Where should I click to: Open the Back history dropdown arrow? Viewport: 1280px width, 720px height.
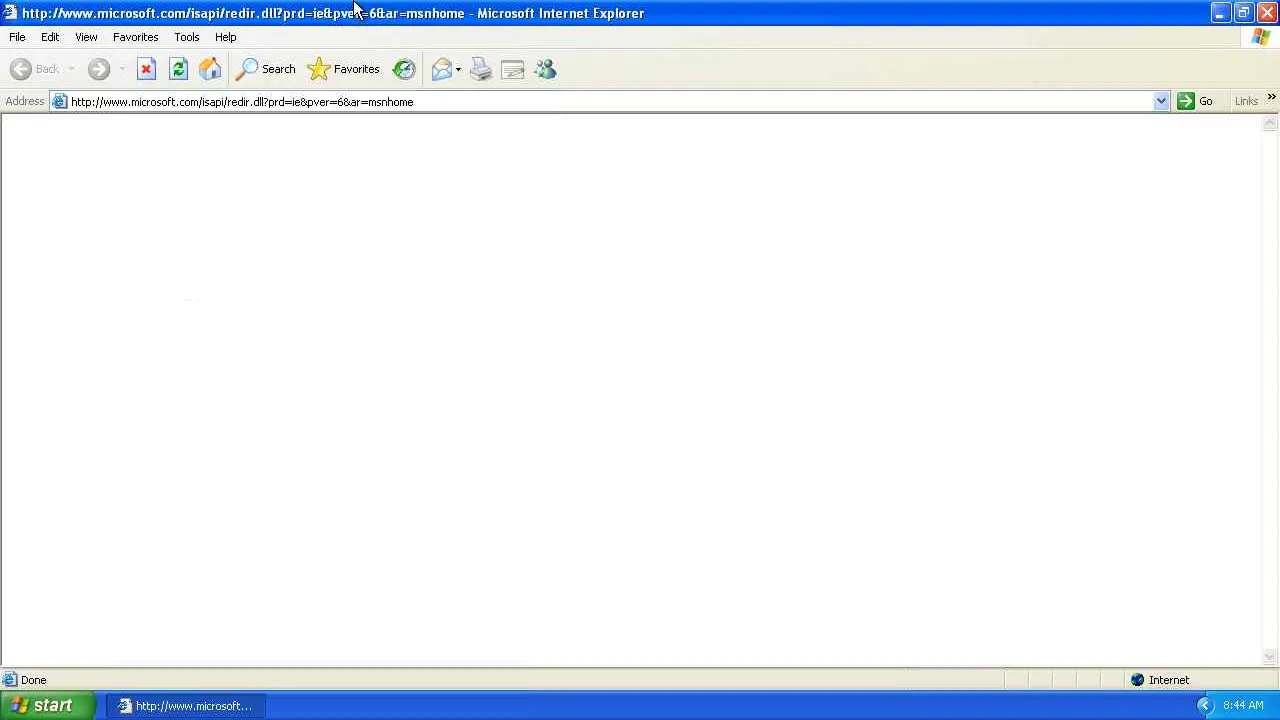[71, 69]
